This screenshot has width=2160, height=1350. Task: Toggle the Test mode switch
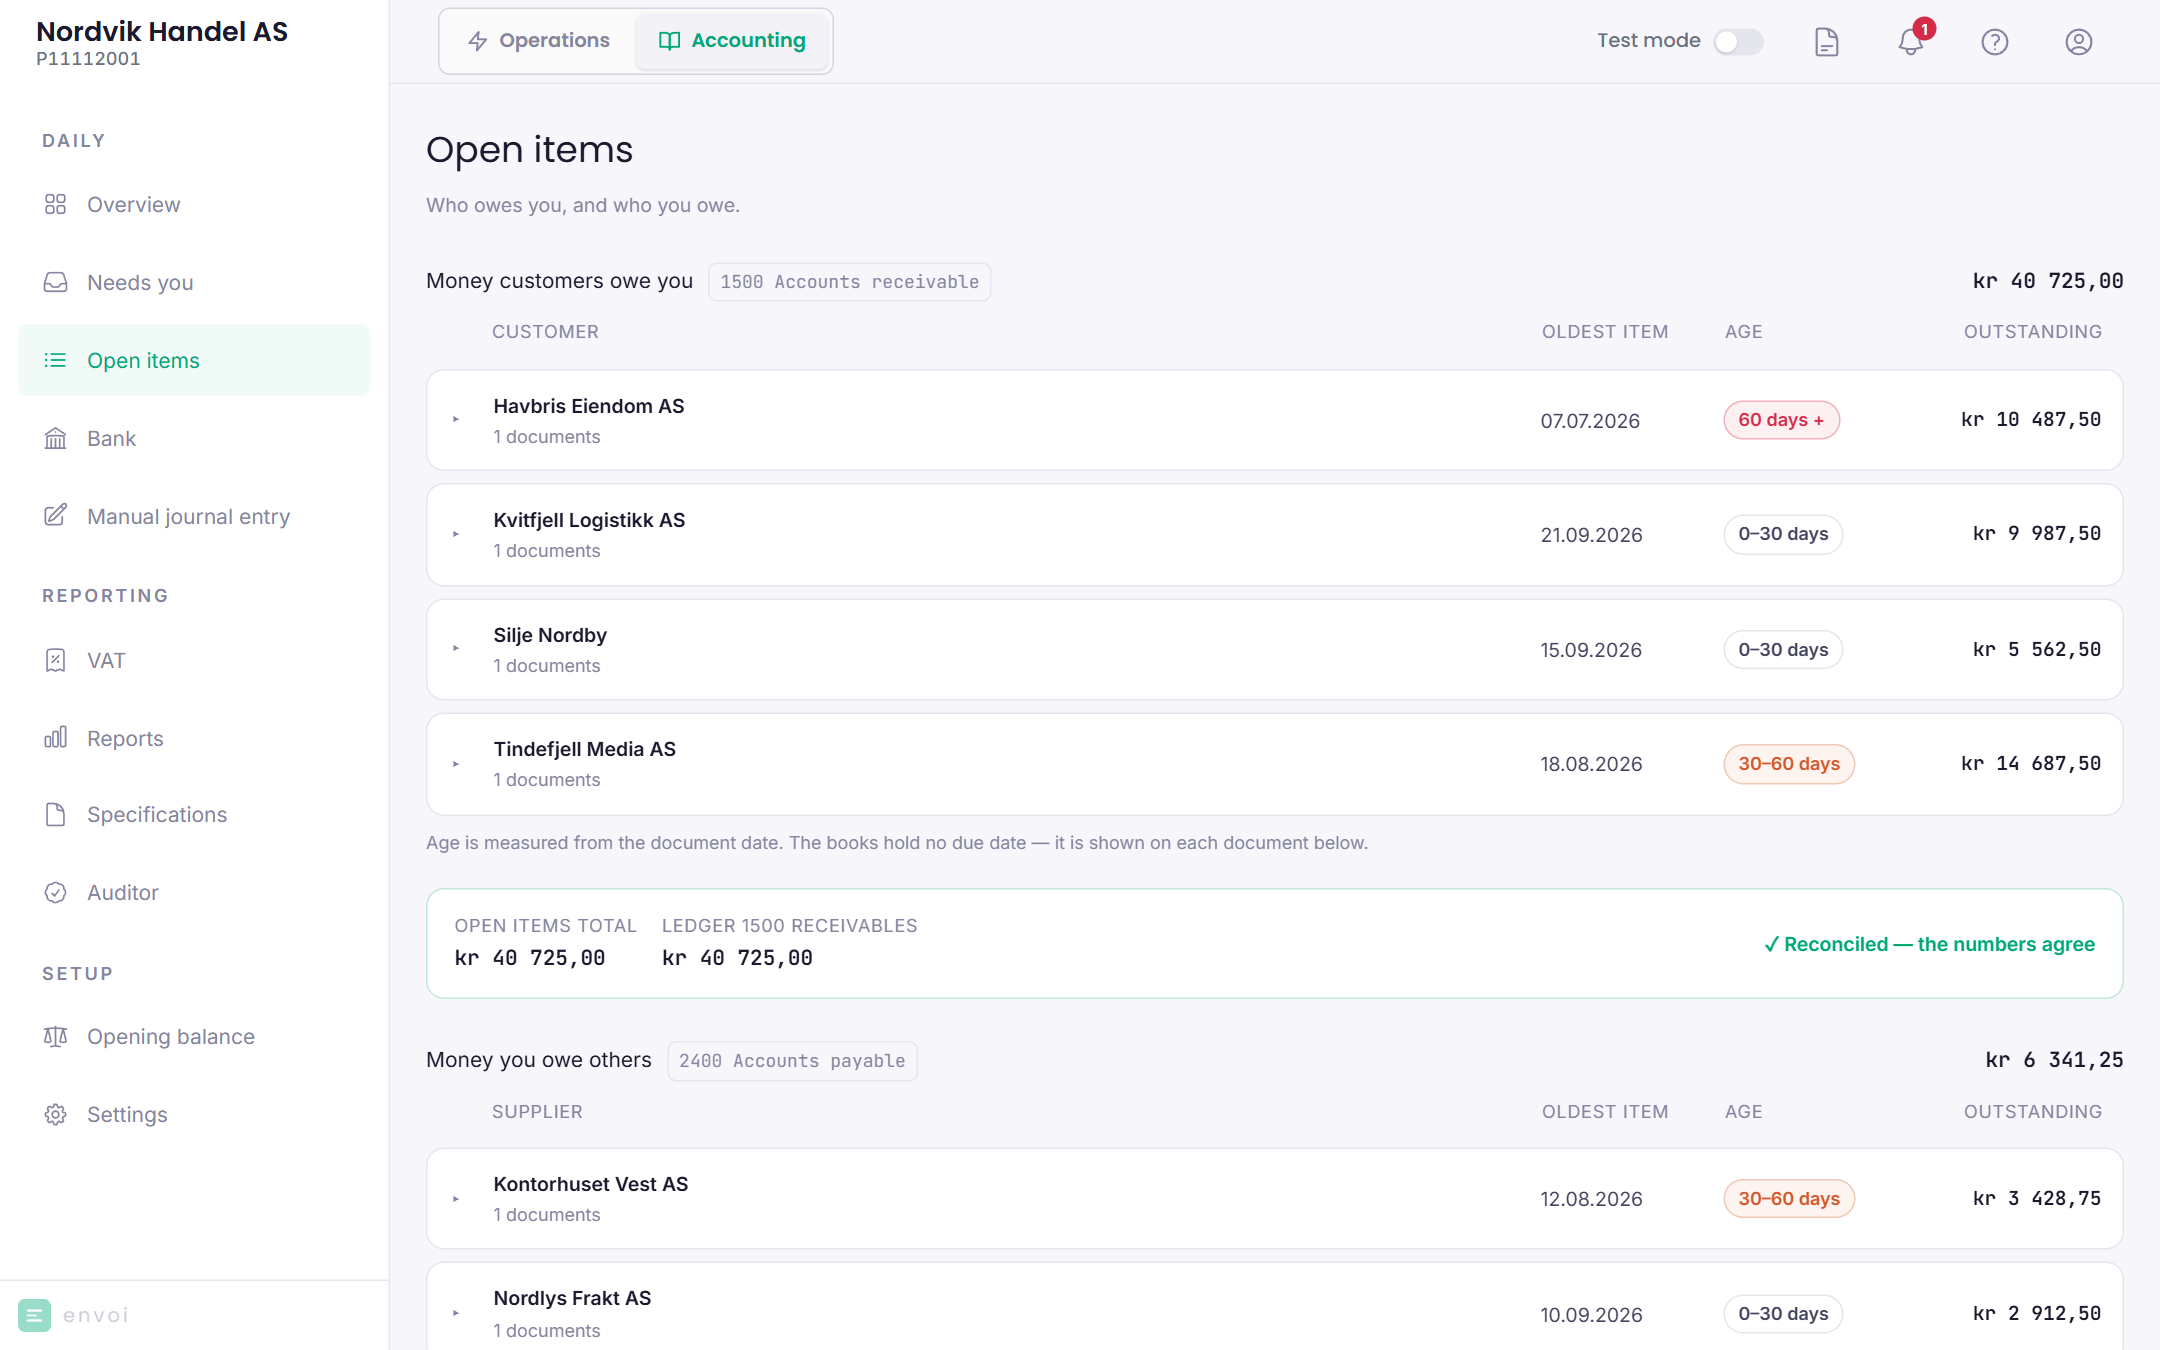pyautogui.click(x=1737, y=42)
